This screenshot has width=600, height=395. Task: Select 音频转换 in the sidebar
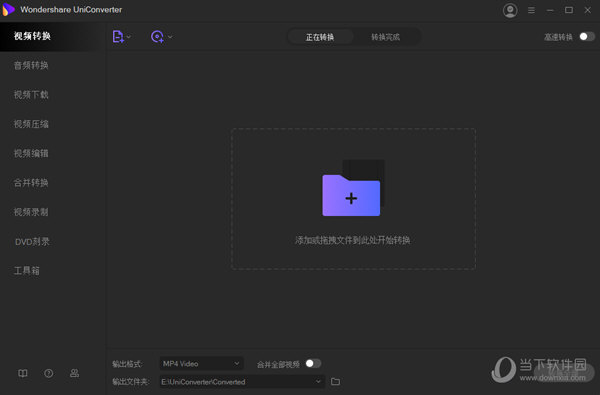(52, 65)
